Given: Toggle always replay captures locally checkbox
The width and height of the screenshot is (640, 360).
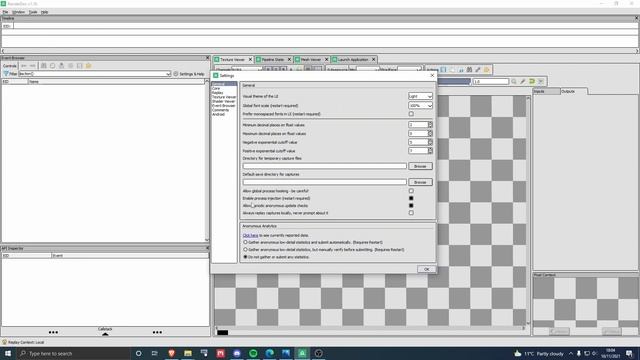Looking at the screenshot, I should coord(411,213).
